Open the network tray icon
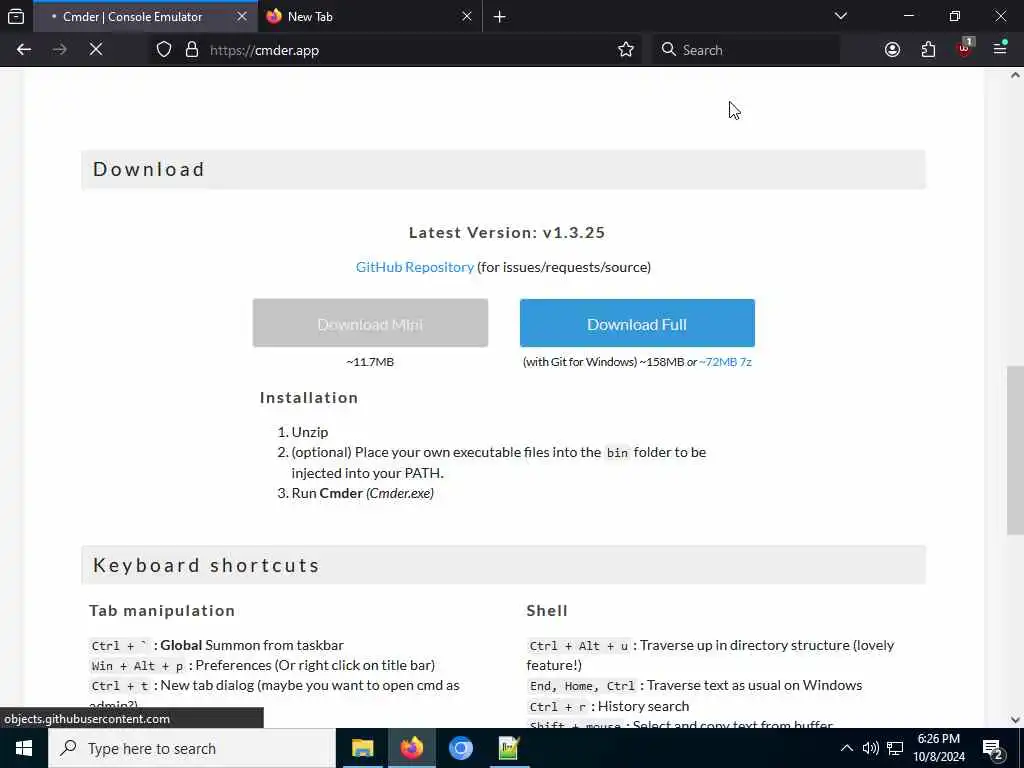Viewport: 1024px width, 768px height. [895, 748]
